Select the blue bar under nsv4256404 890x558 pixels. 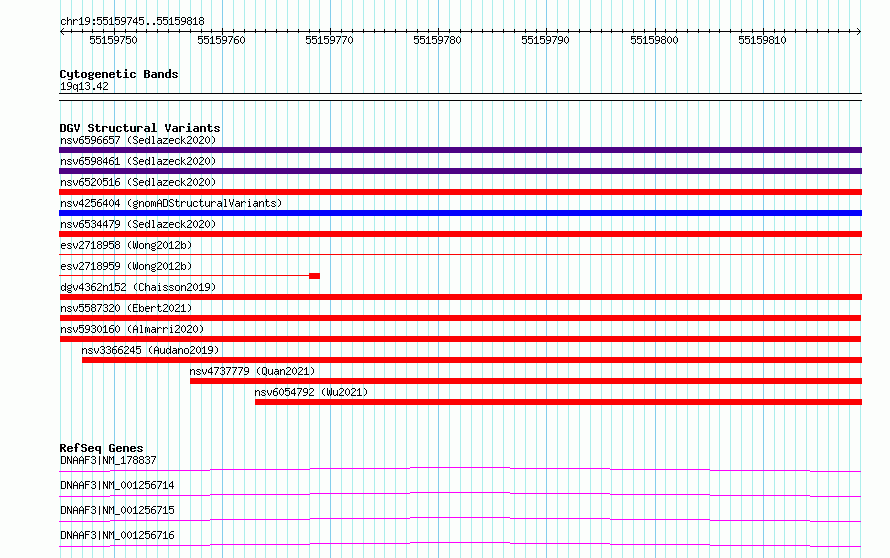(x=460, y=213)
